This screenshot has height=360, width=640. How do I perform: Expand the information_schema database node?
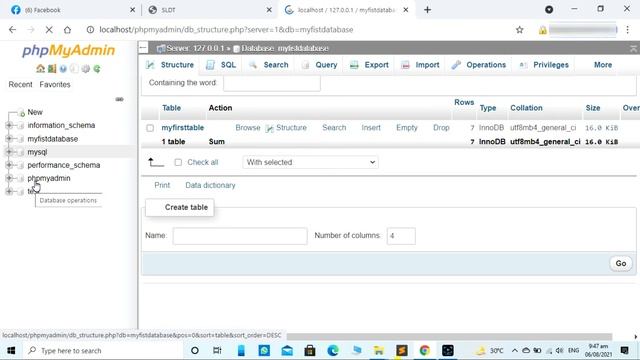point(9,125)
